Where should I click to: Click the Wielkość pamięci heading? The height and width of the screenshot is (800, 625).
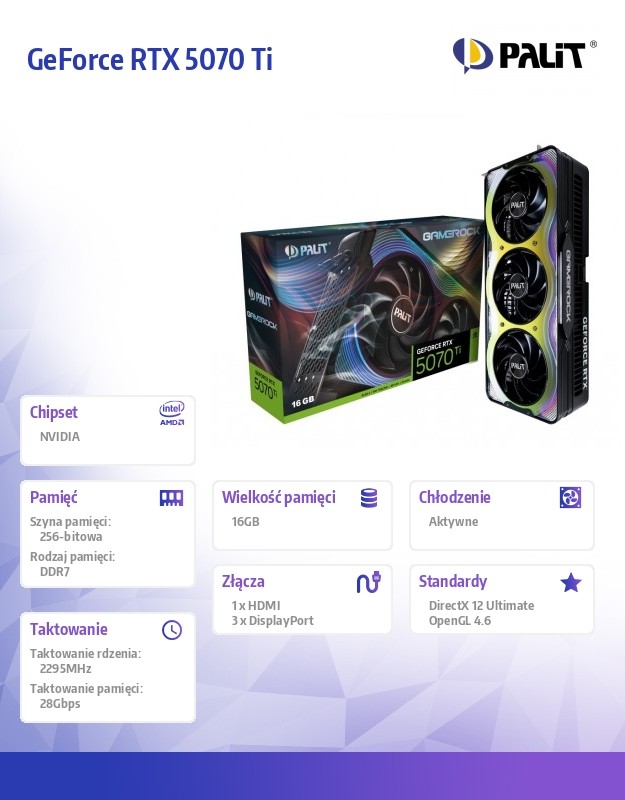coord(279,497)
